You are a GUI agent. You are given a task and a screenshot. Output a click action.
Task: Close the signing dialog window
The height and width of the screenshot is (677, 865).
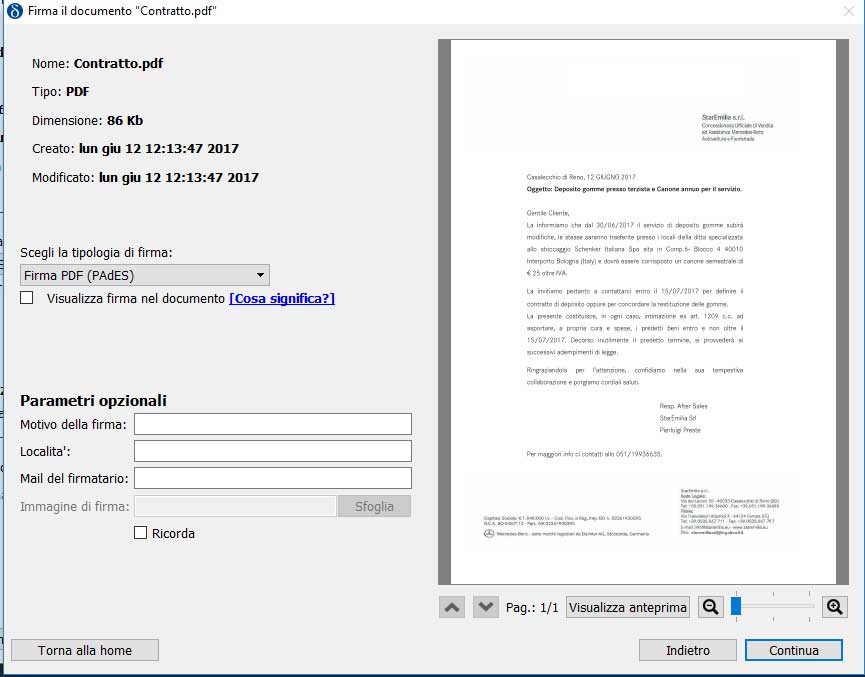click(x=848, y=11)
